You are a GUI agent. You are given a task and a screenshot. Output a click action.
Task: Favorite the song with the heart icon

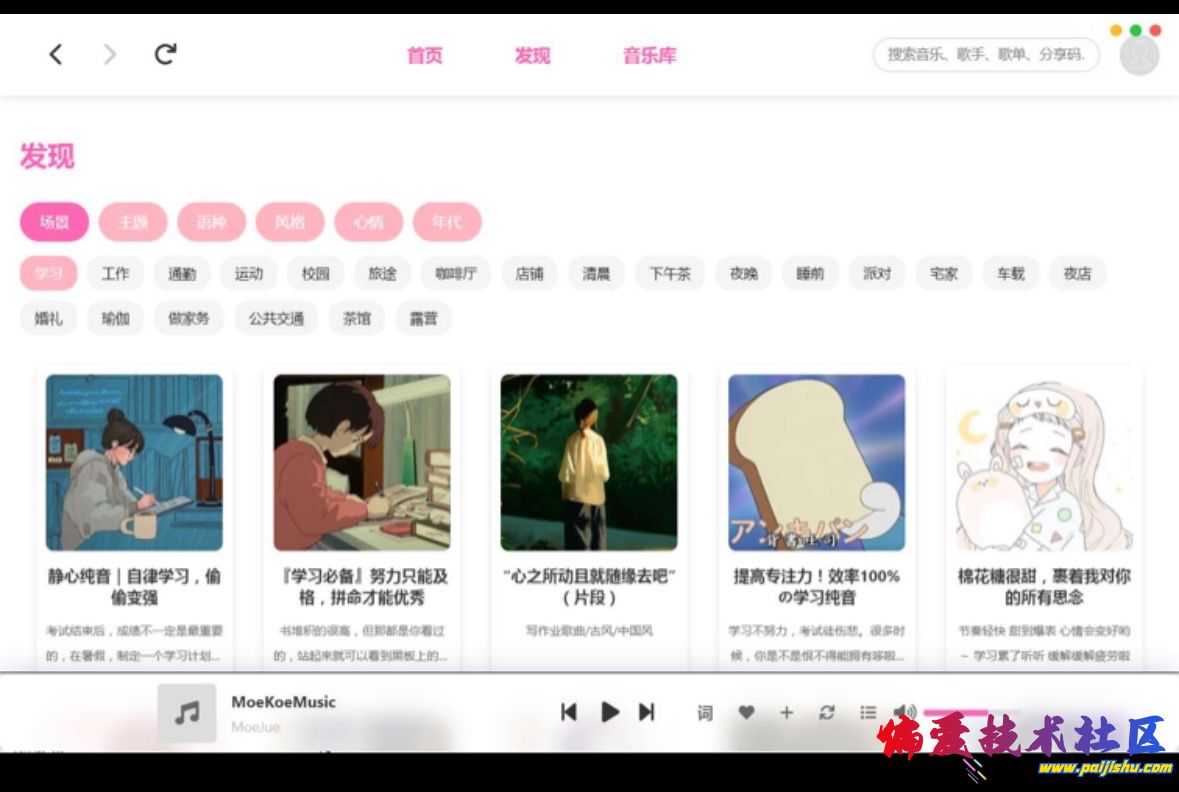(746, 713)
